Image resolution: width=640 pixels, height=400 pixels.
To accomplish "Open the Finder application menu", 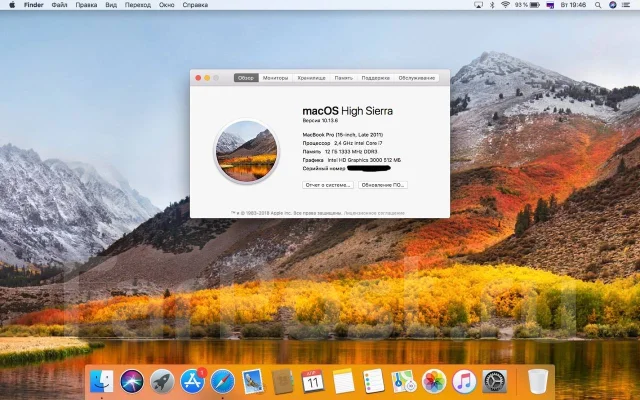I will pos(33,5).
